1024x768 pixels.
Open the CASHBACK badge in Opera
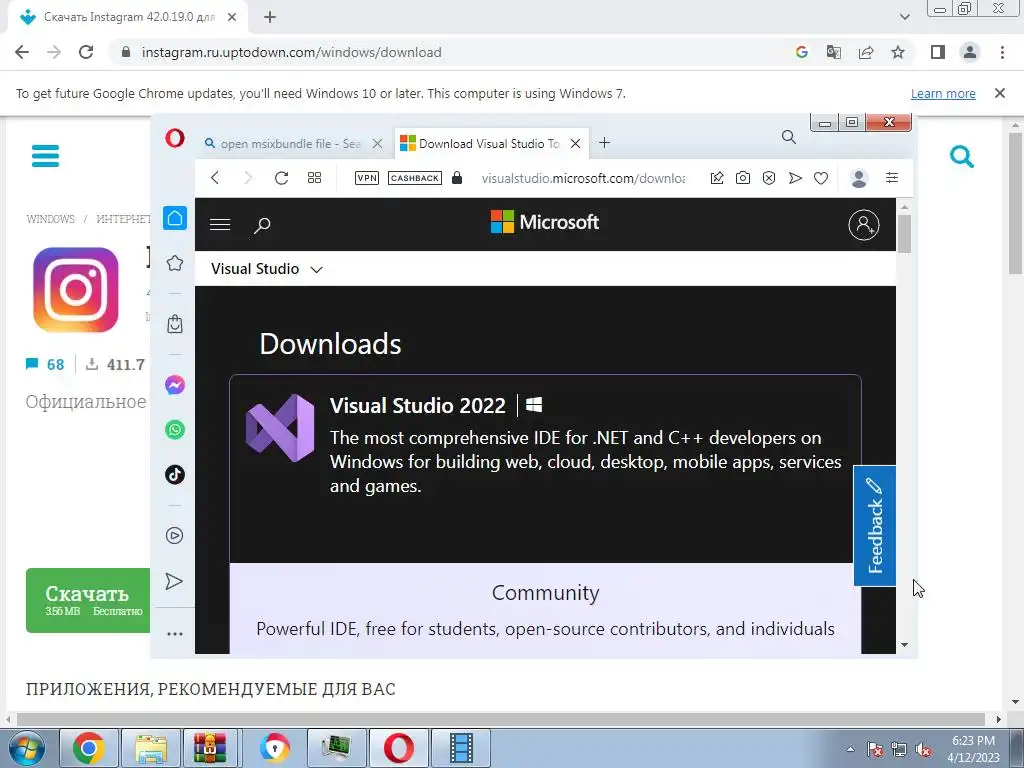pos(415,178)
